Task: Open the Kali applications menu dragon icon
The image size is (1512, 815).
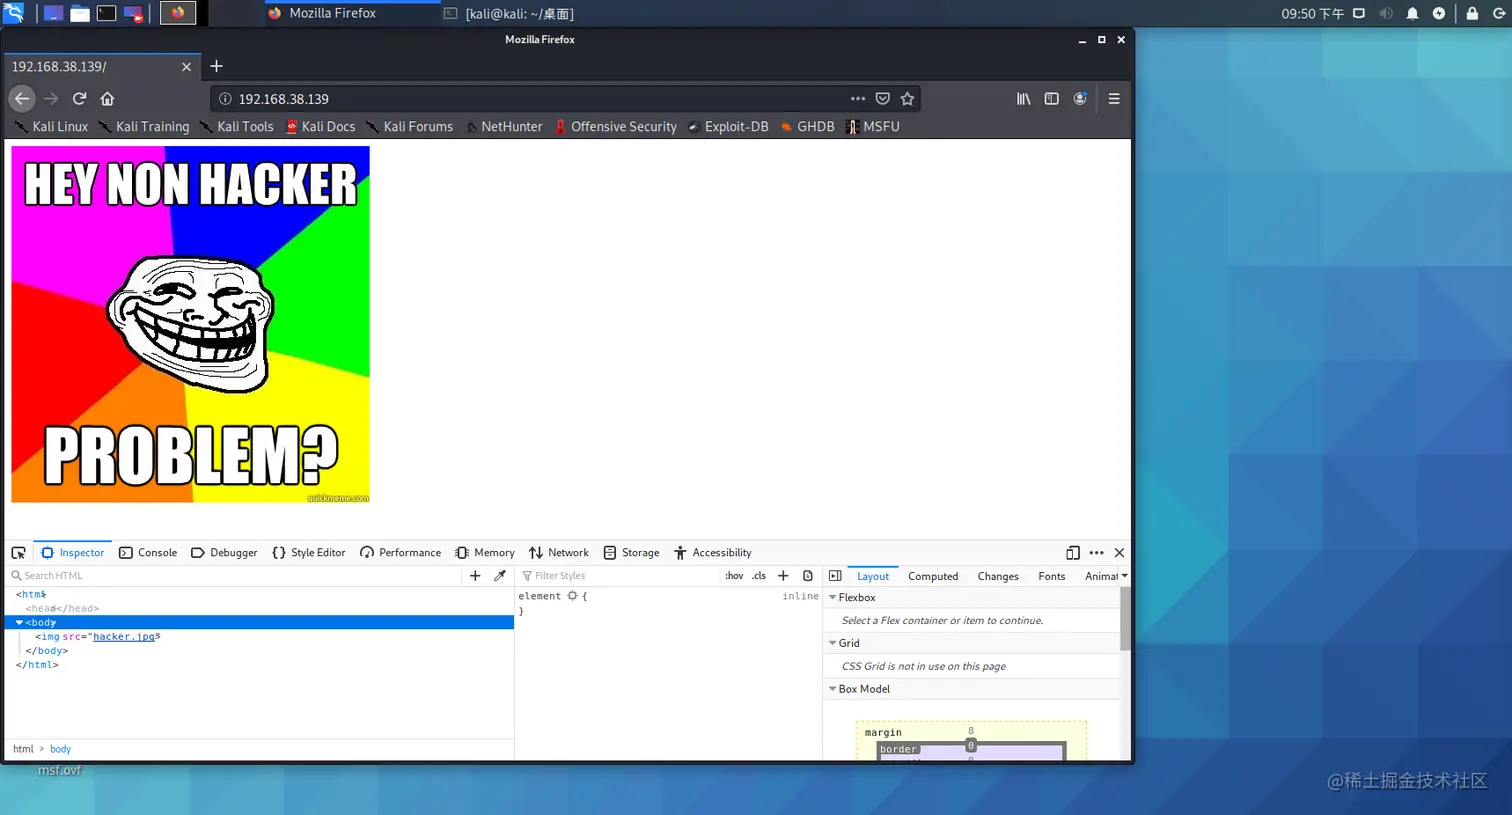Action: (14, 13)
